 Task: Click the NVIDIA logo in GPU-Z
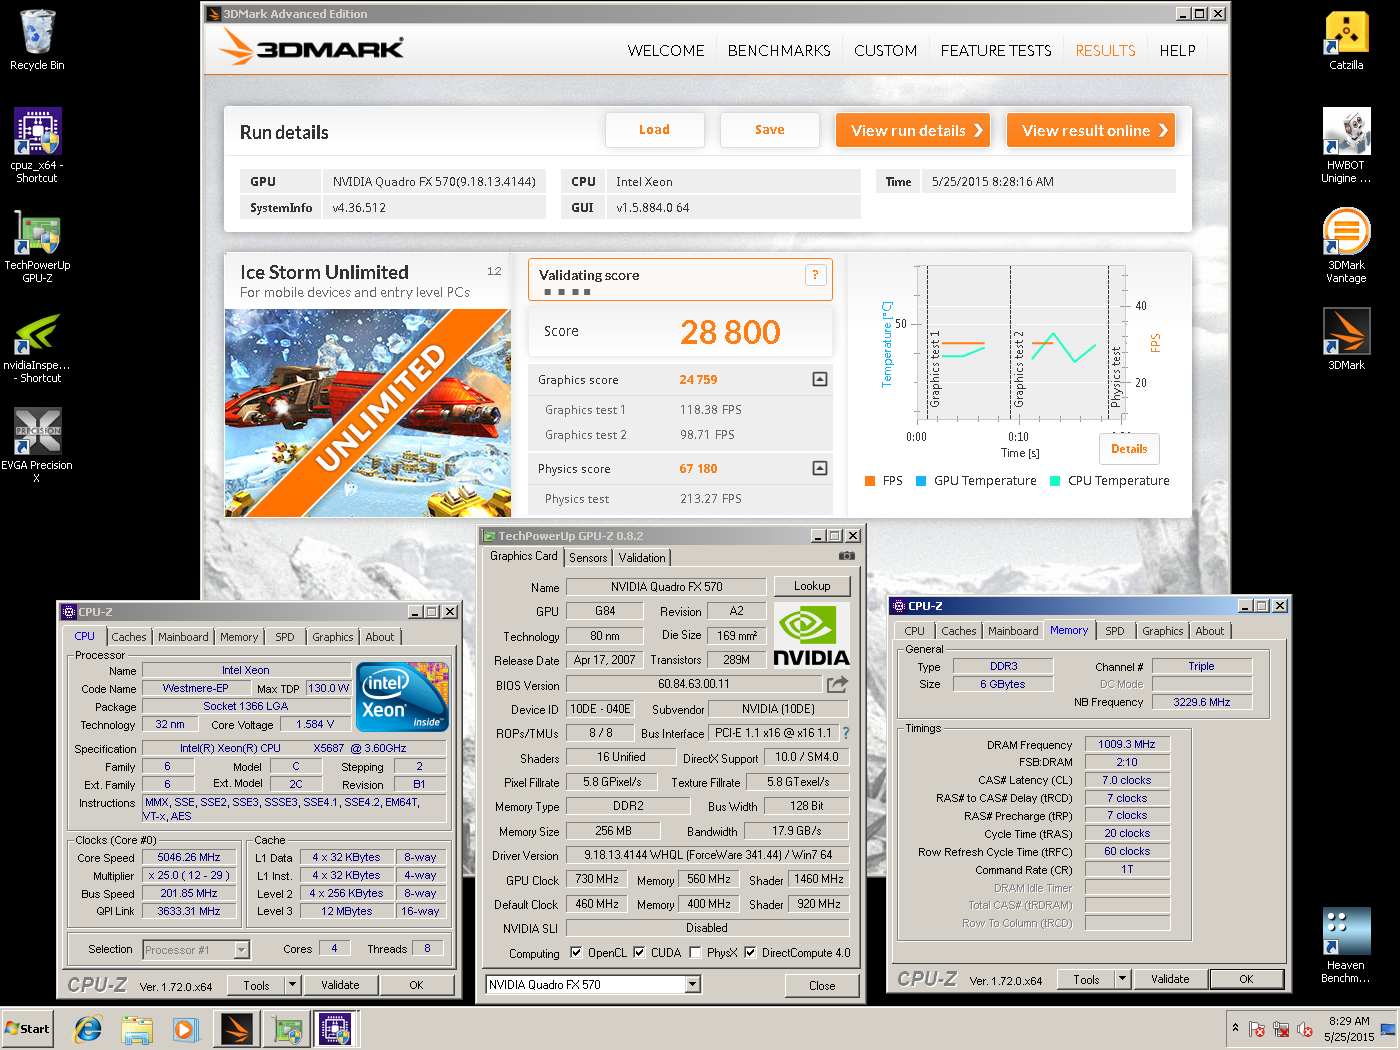click(x=812, y=636)
